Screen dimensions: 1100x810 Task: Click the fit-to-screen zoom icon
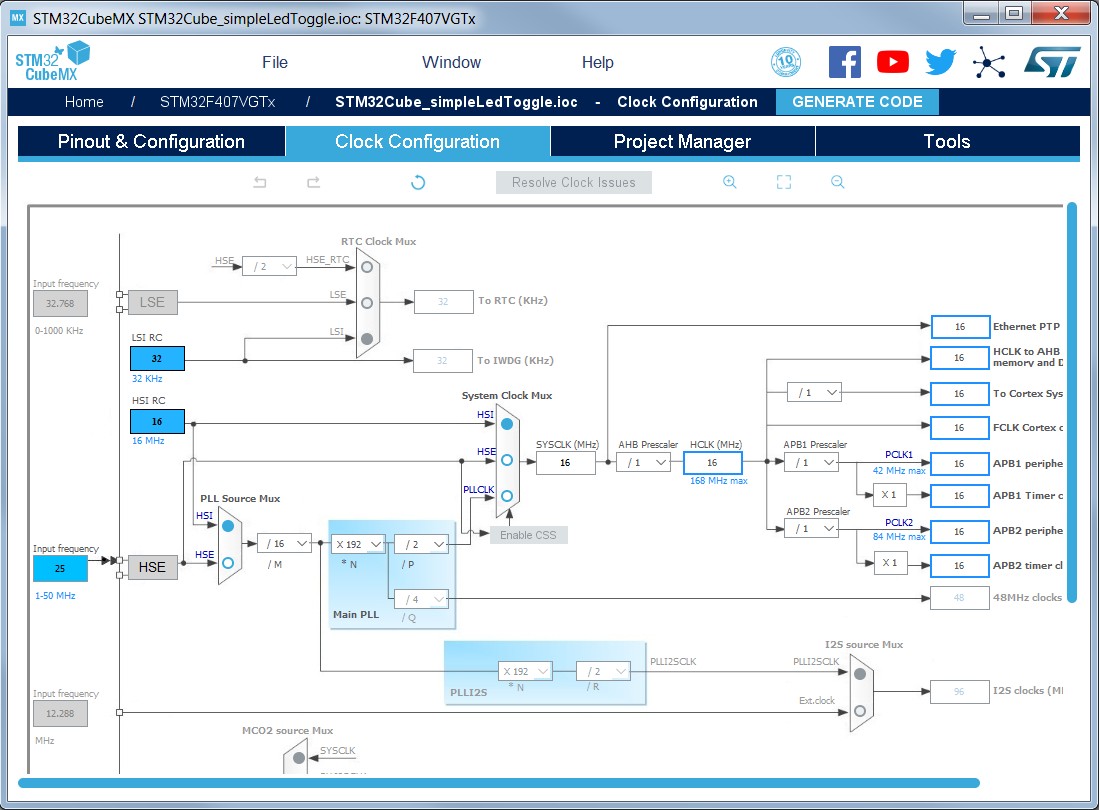coord(784,182)
